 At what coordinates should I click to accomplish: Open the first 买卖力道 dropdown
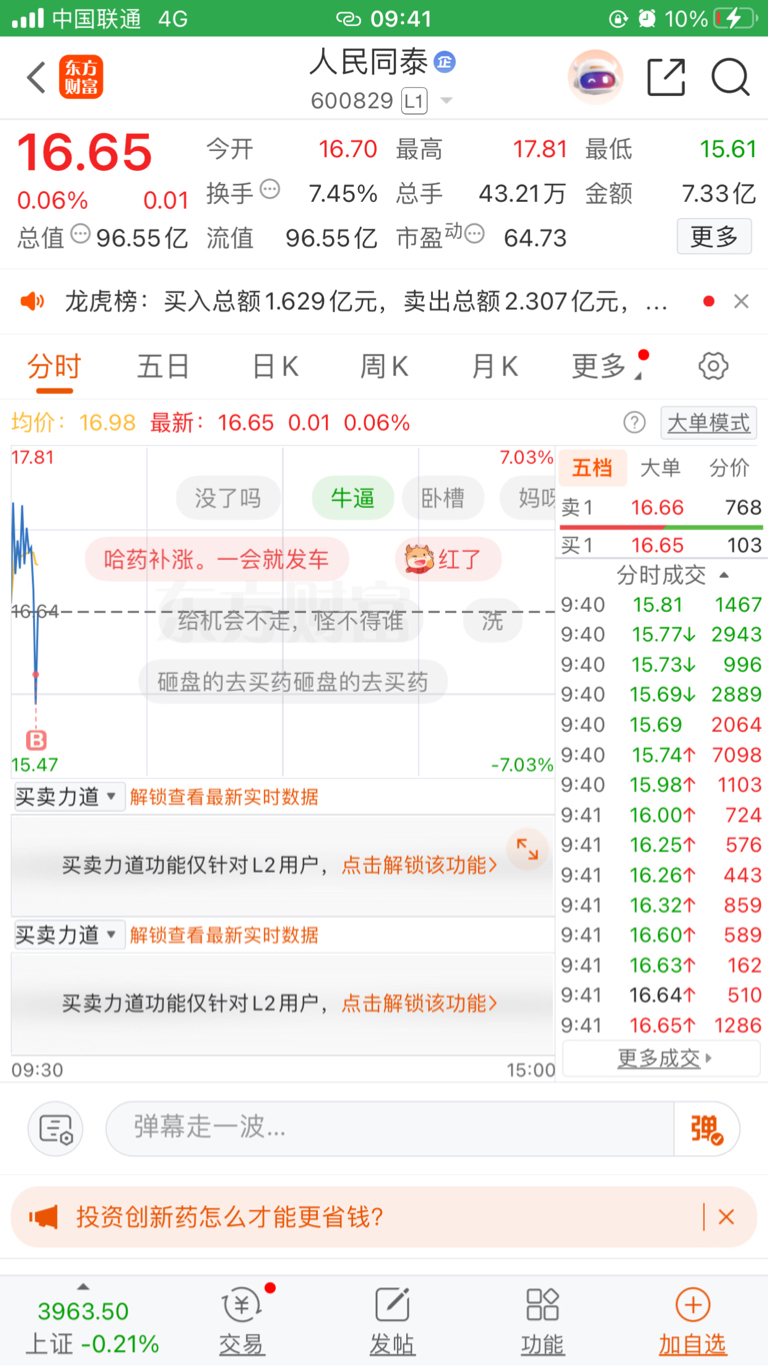click(68, 797)
